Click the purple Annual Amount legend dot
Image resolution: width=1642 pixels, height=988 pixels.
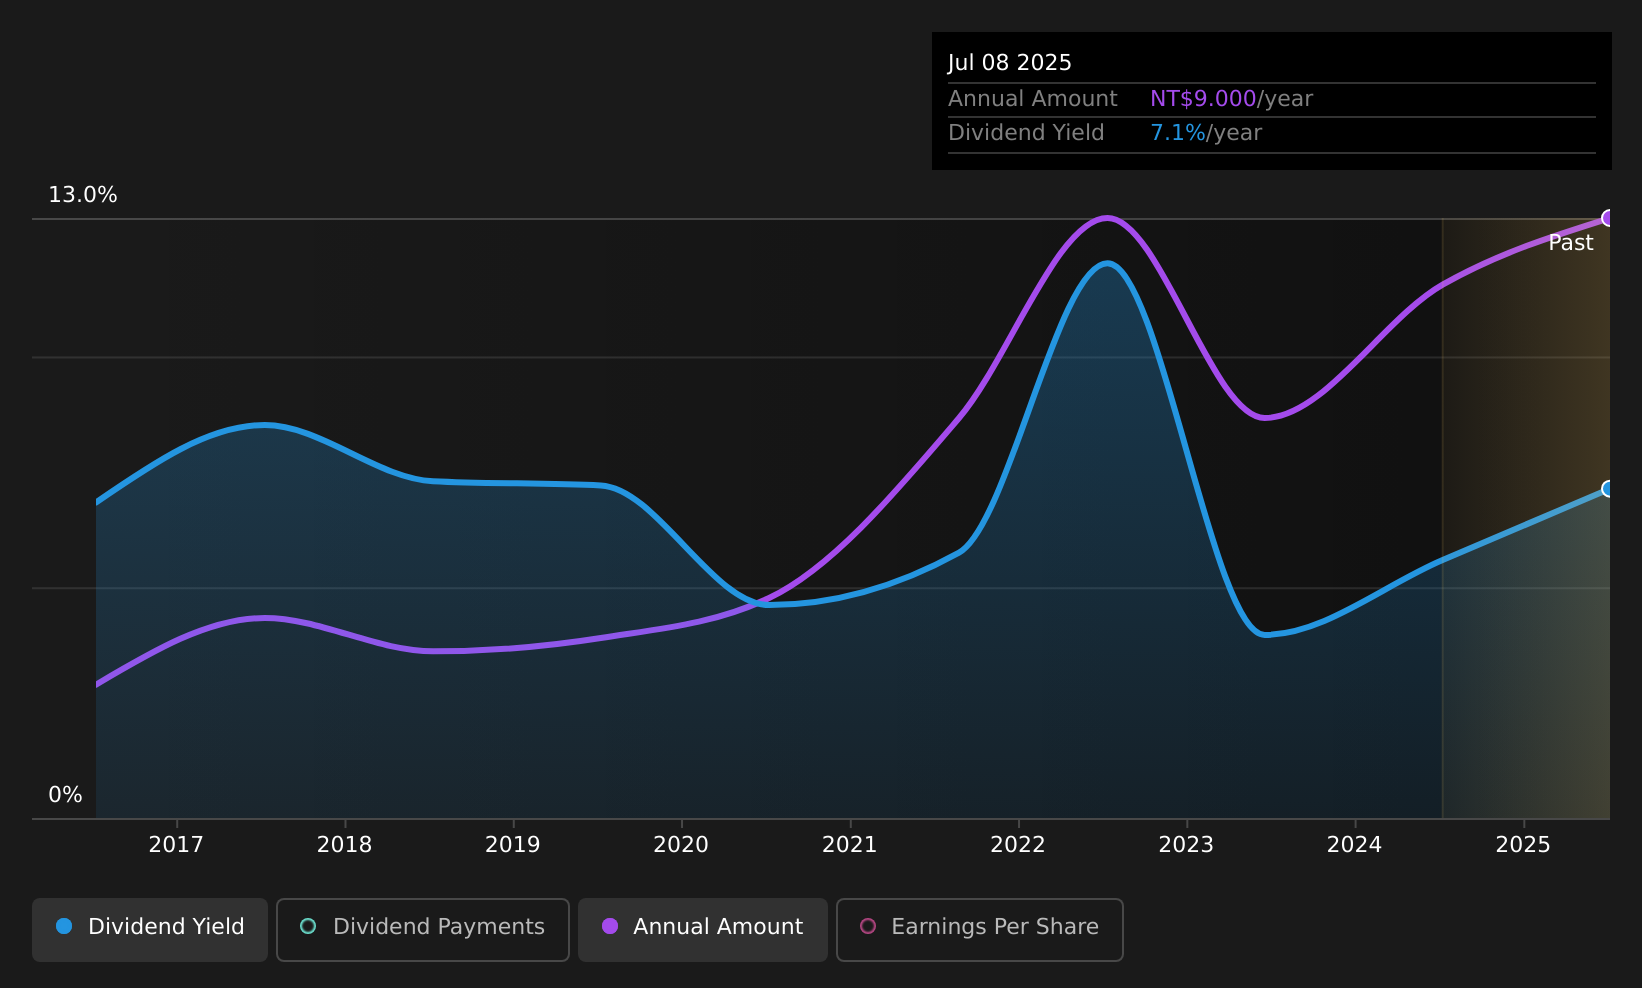[x=610, y=926]
